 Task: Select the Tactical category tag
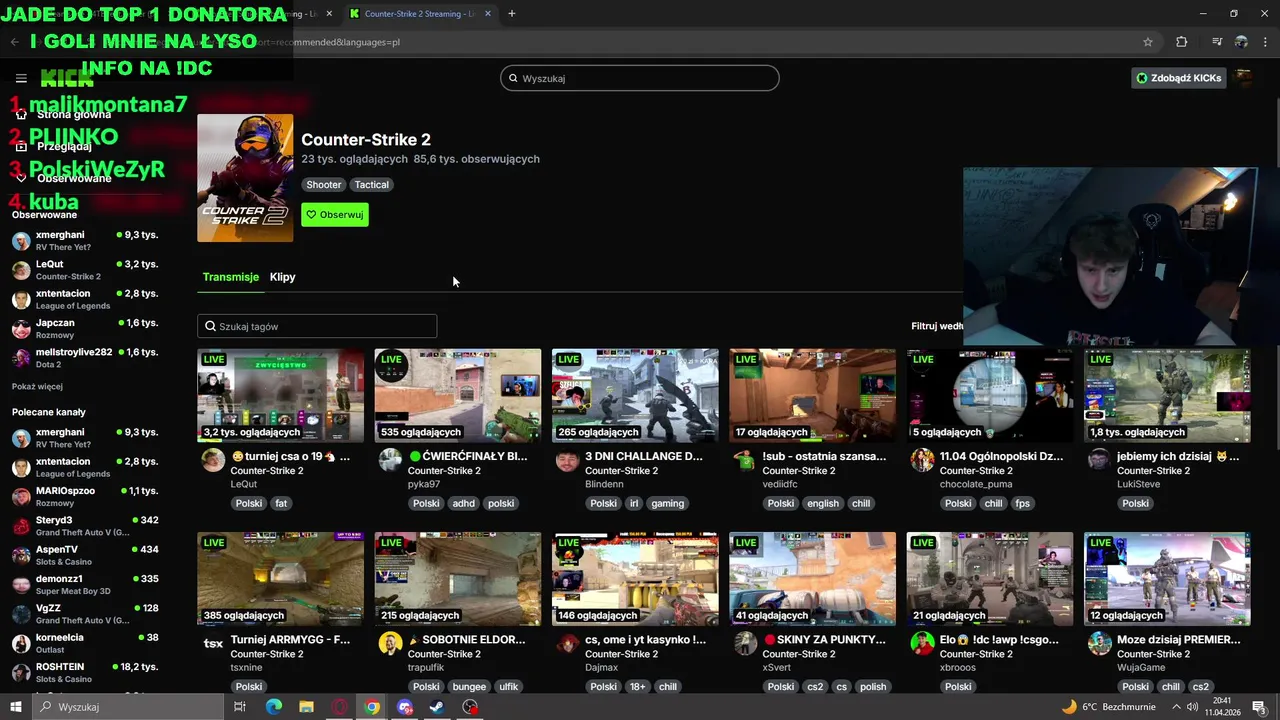371,185
